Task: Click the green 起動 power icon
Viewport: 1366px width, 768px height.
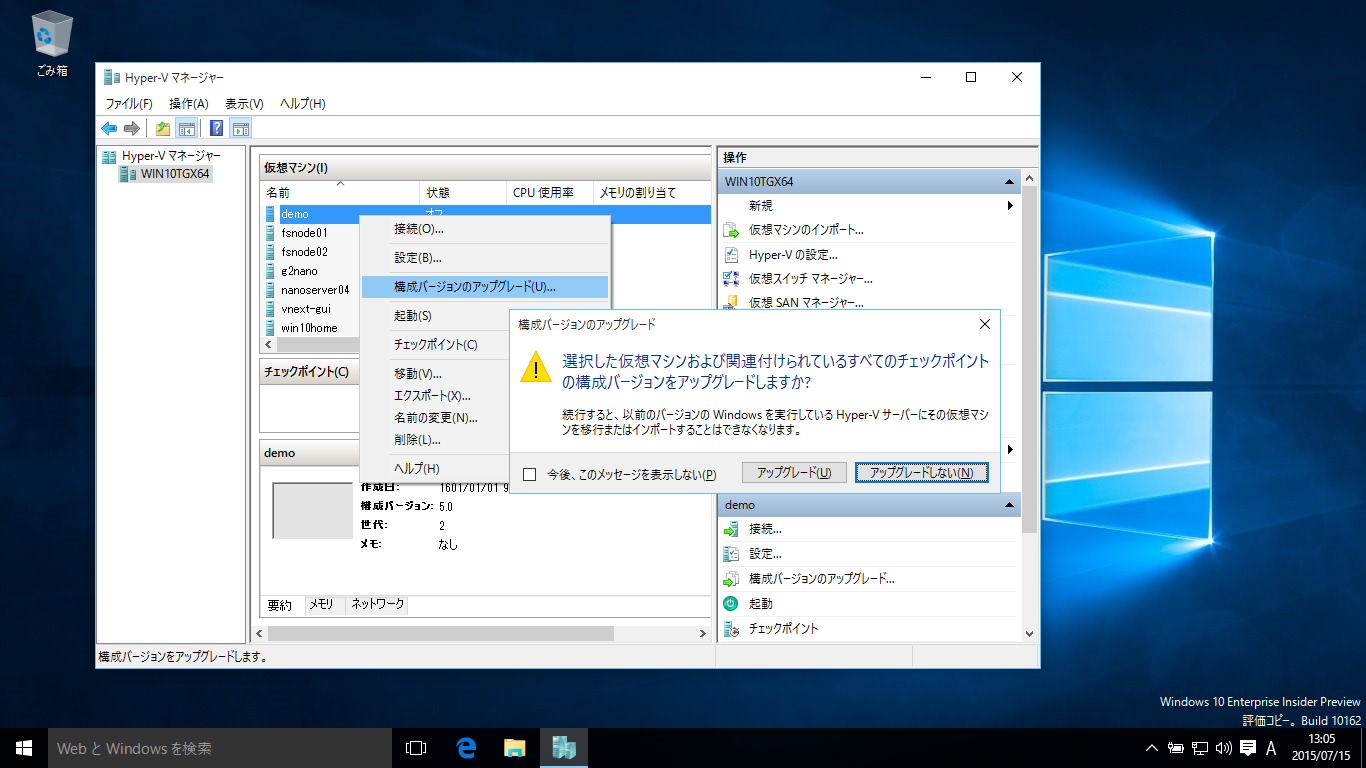Action: [731, 604]
